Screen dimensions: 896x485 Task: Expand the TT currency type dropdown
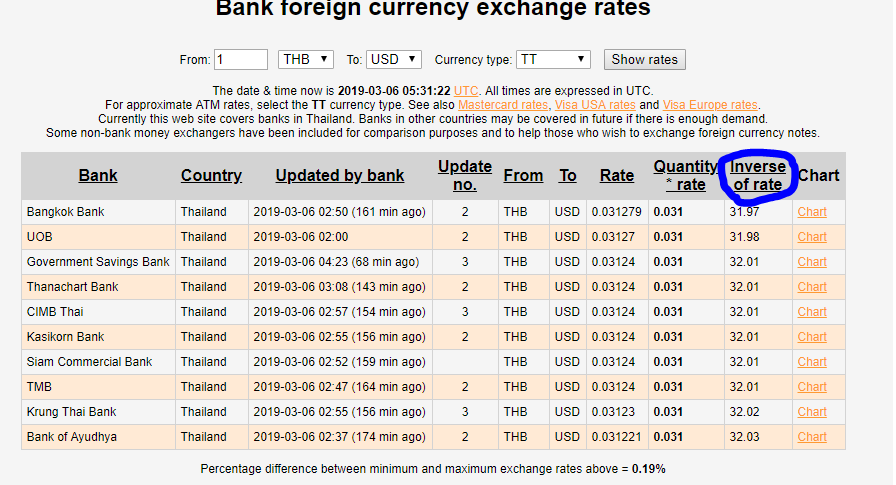point(553,59)
